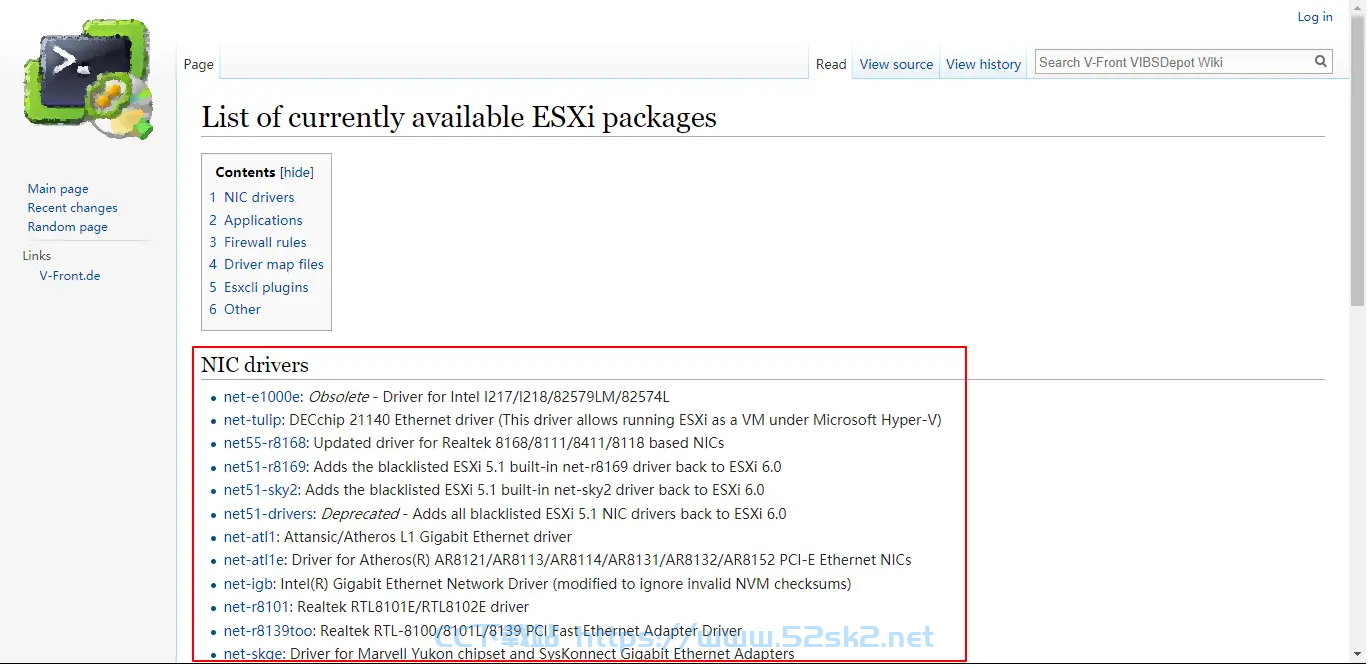The width and height of the screenshot is (1368, 667).
Task: Open the net55-r8168 package link
Action: (265, 443)
